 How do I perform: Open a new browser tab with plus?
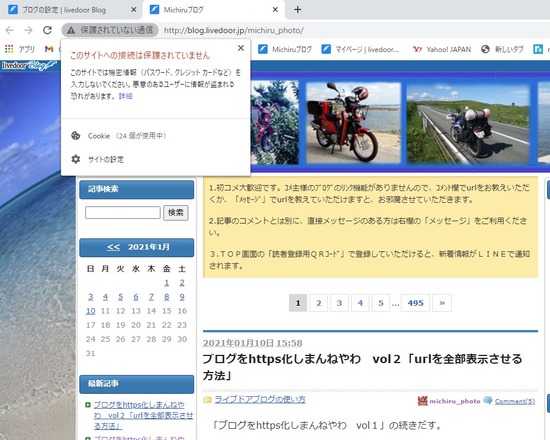coord(297,10)
